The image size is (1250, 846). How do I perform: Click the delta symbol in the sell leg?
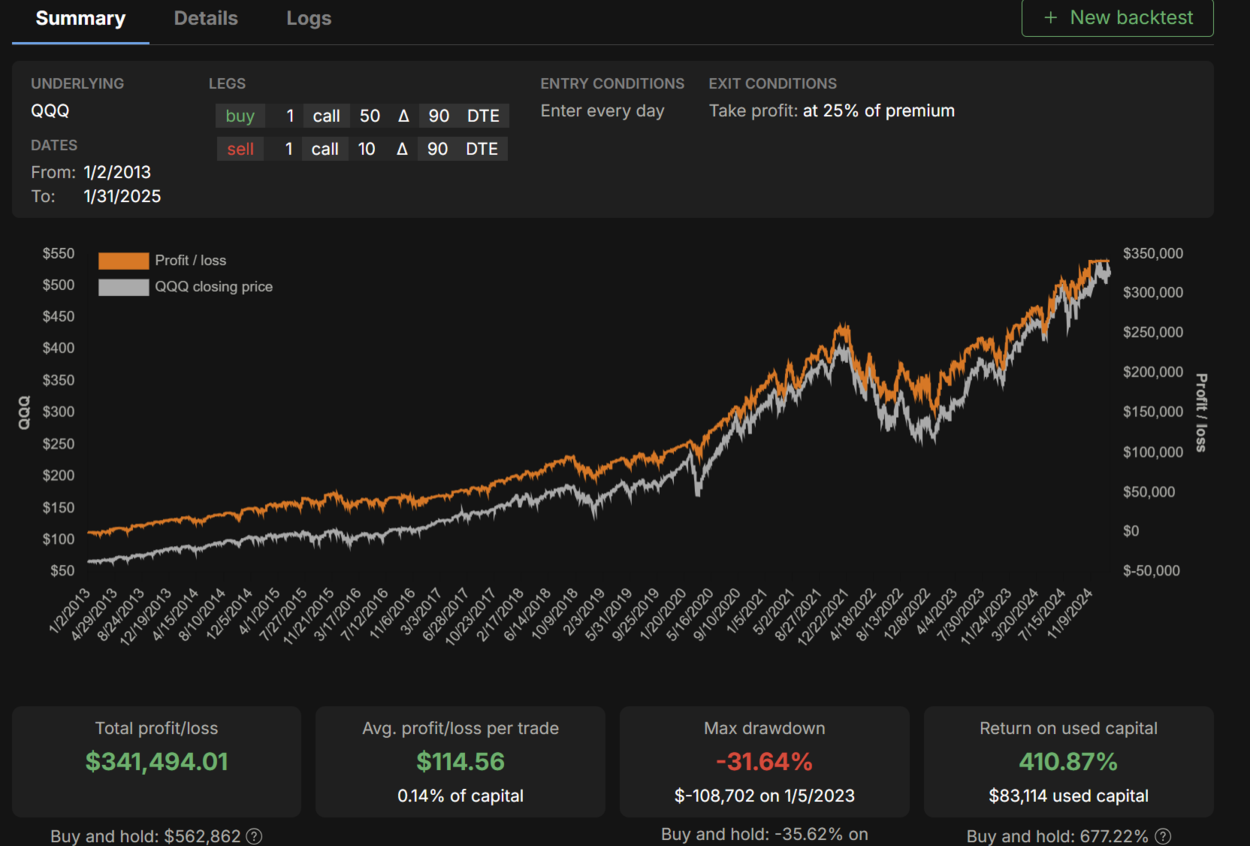coord(404,149)
